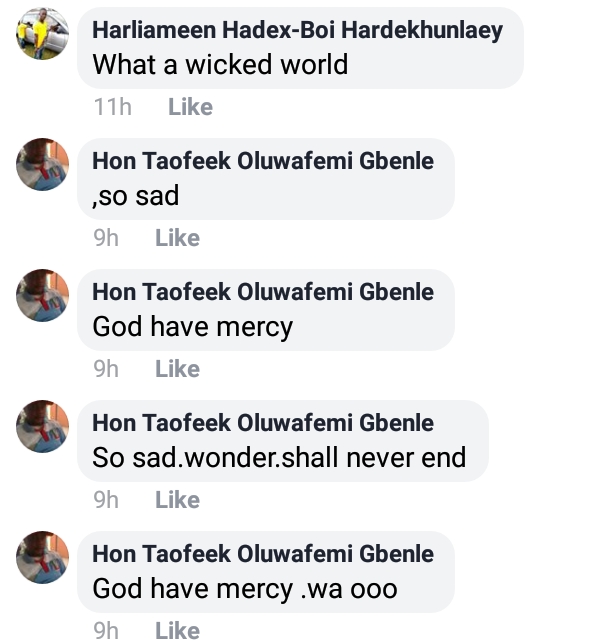Image resolution: width=600 pixels, height=643 pixels.
Task: Like the 'What a wicked world' comment
Action: tap(190, 107)
